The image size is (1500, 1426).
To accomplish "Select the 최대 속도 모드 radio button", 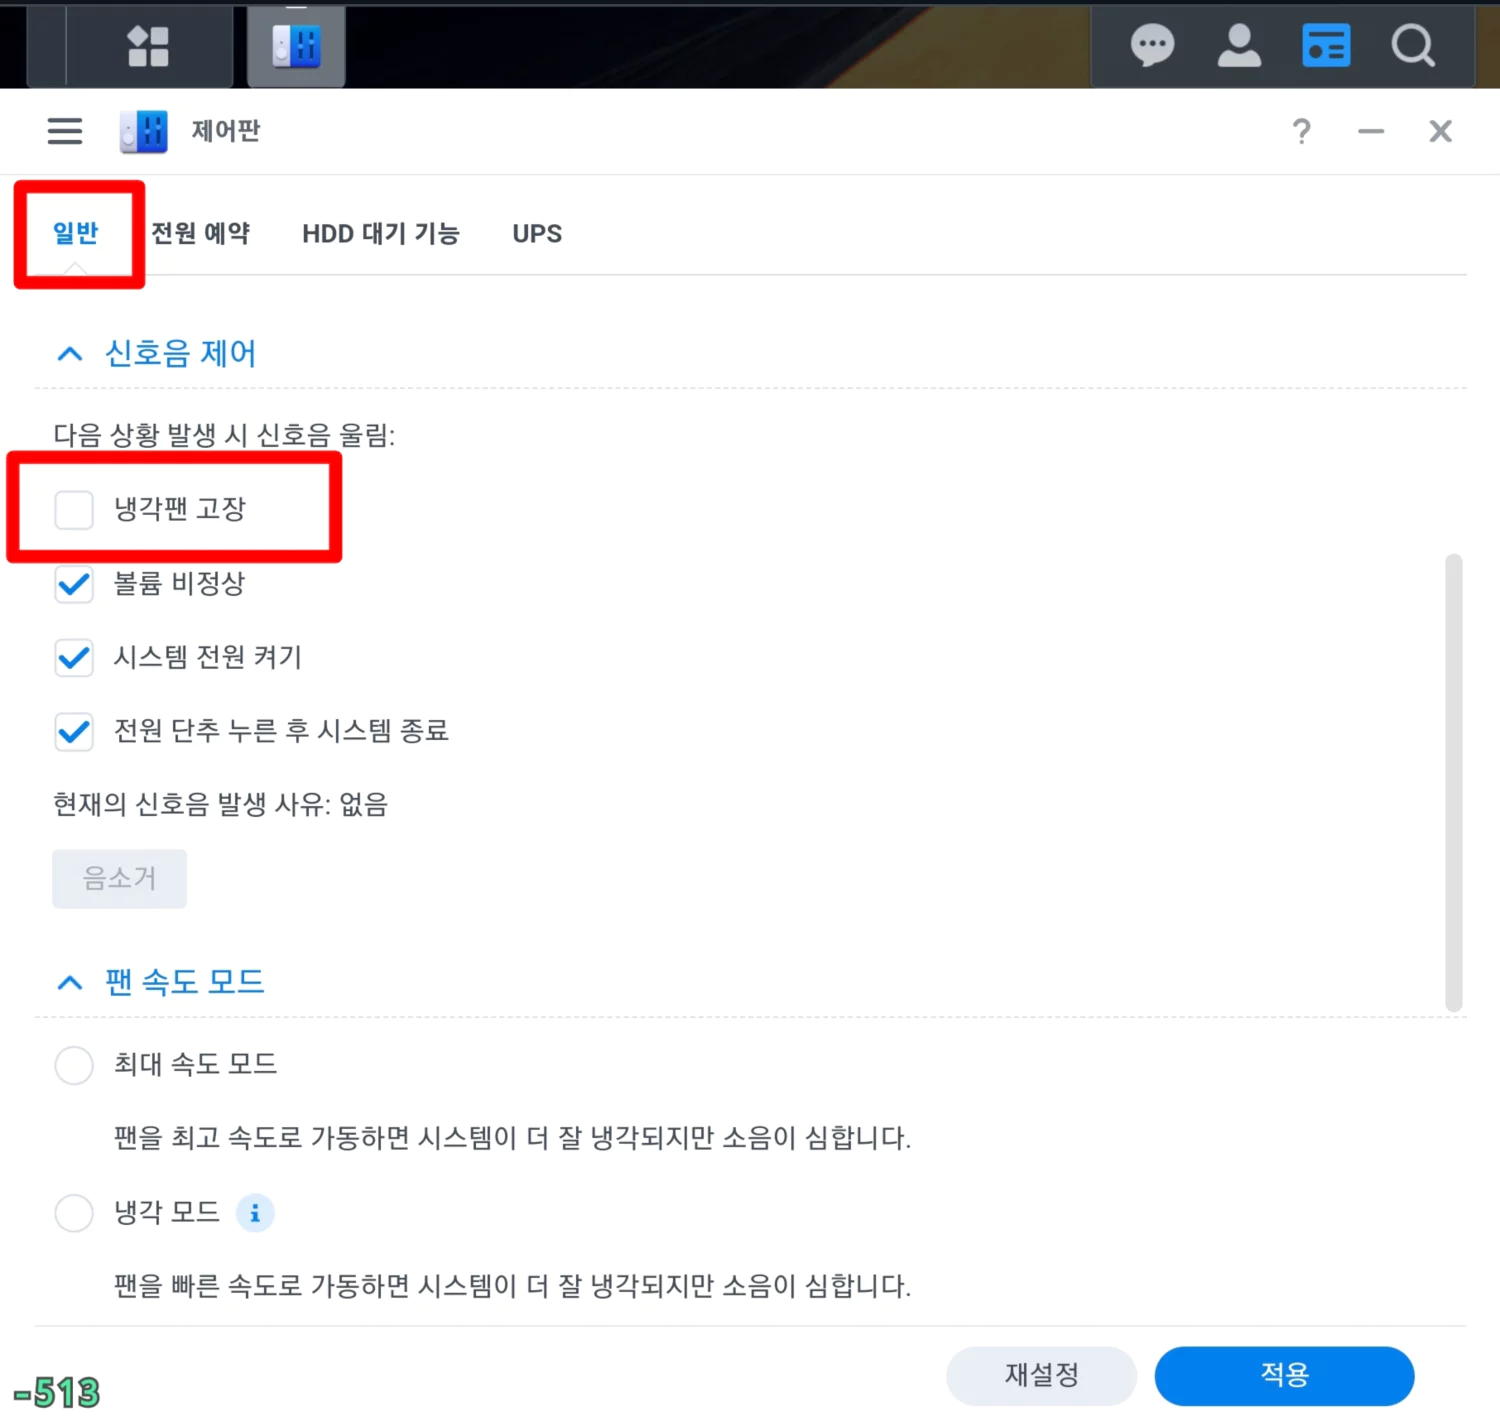I will pos(74,1065).
